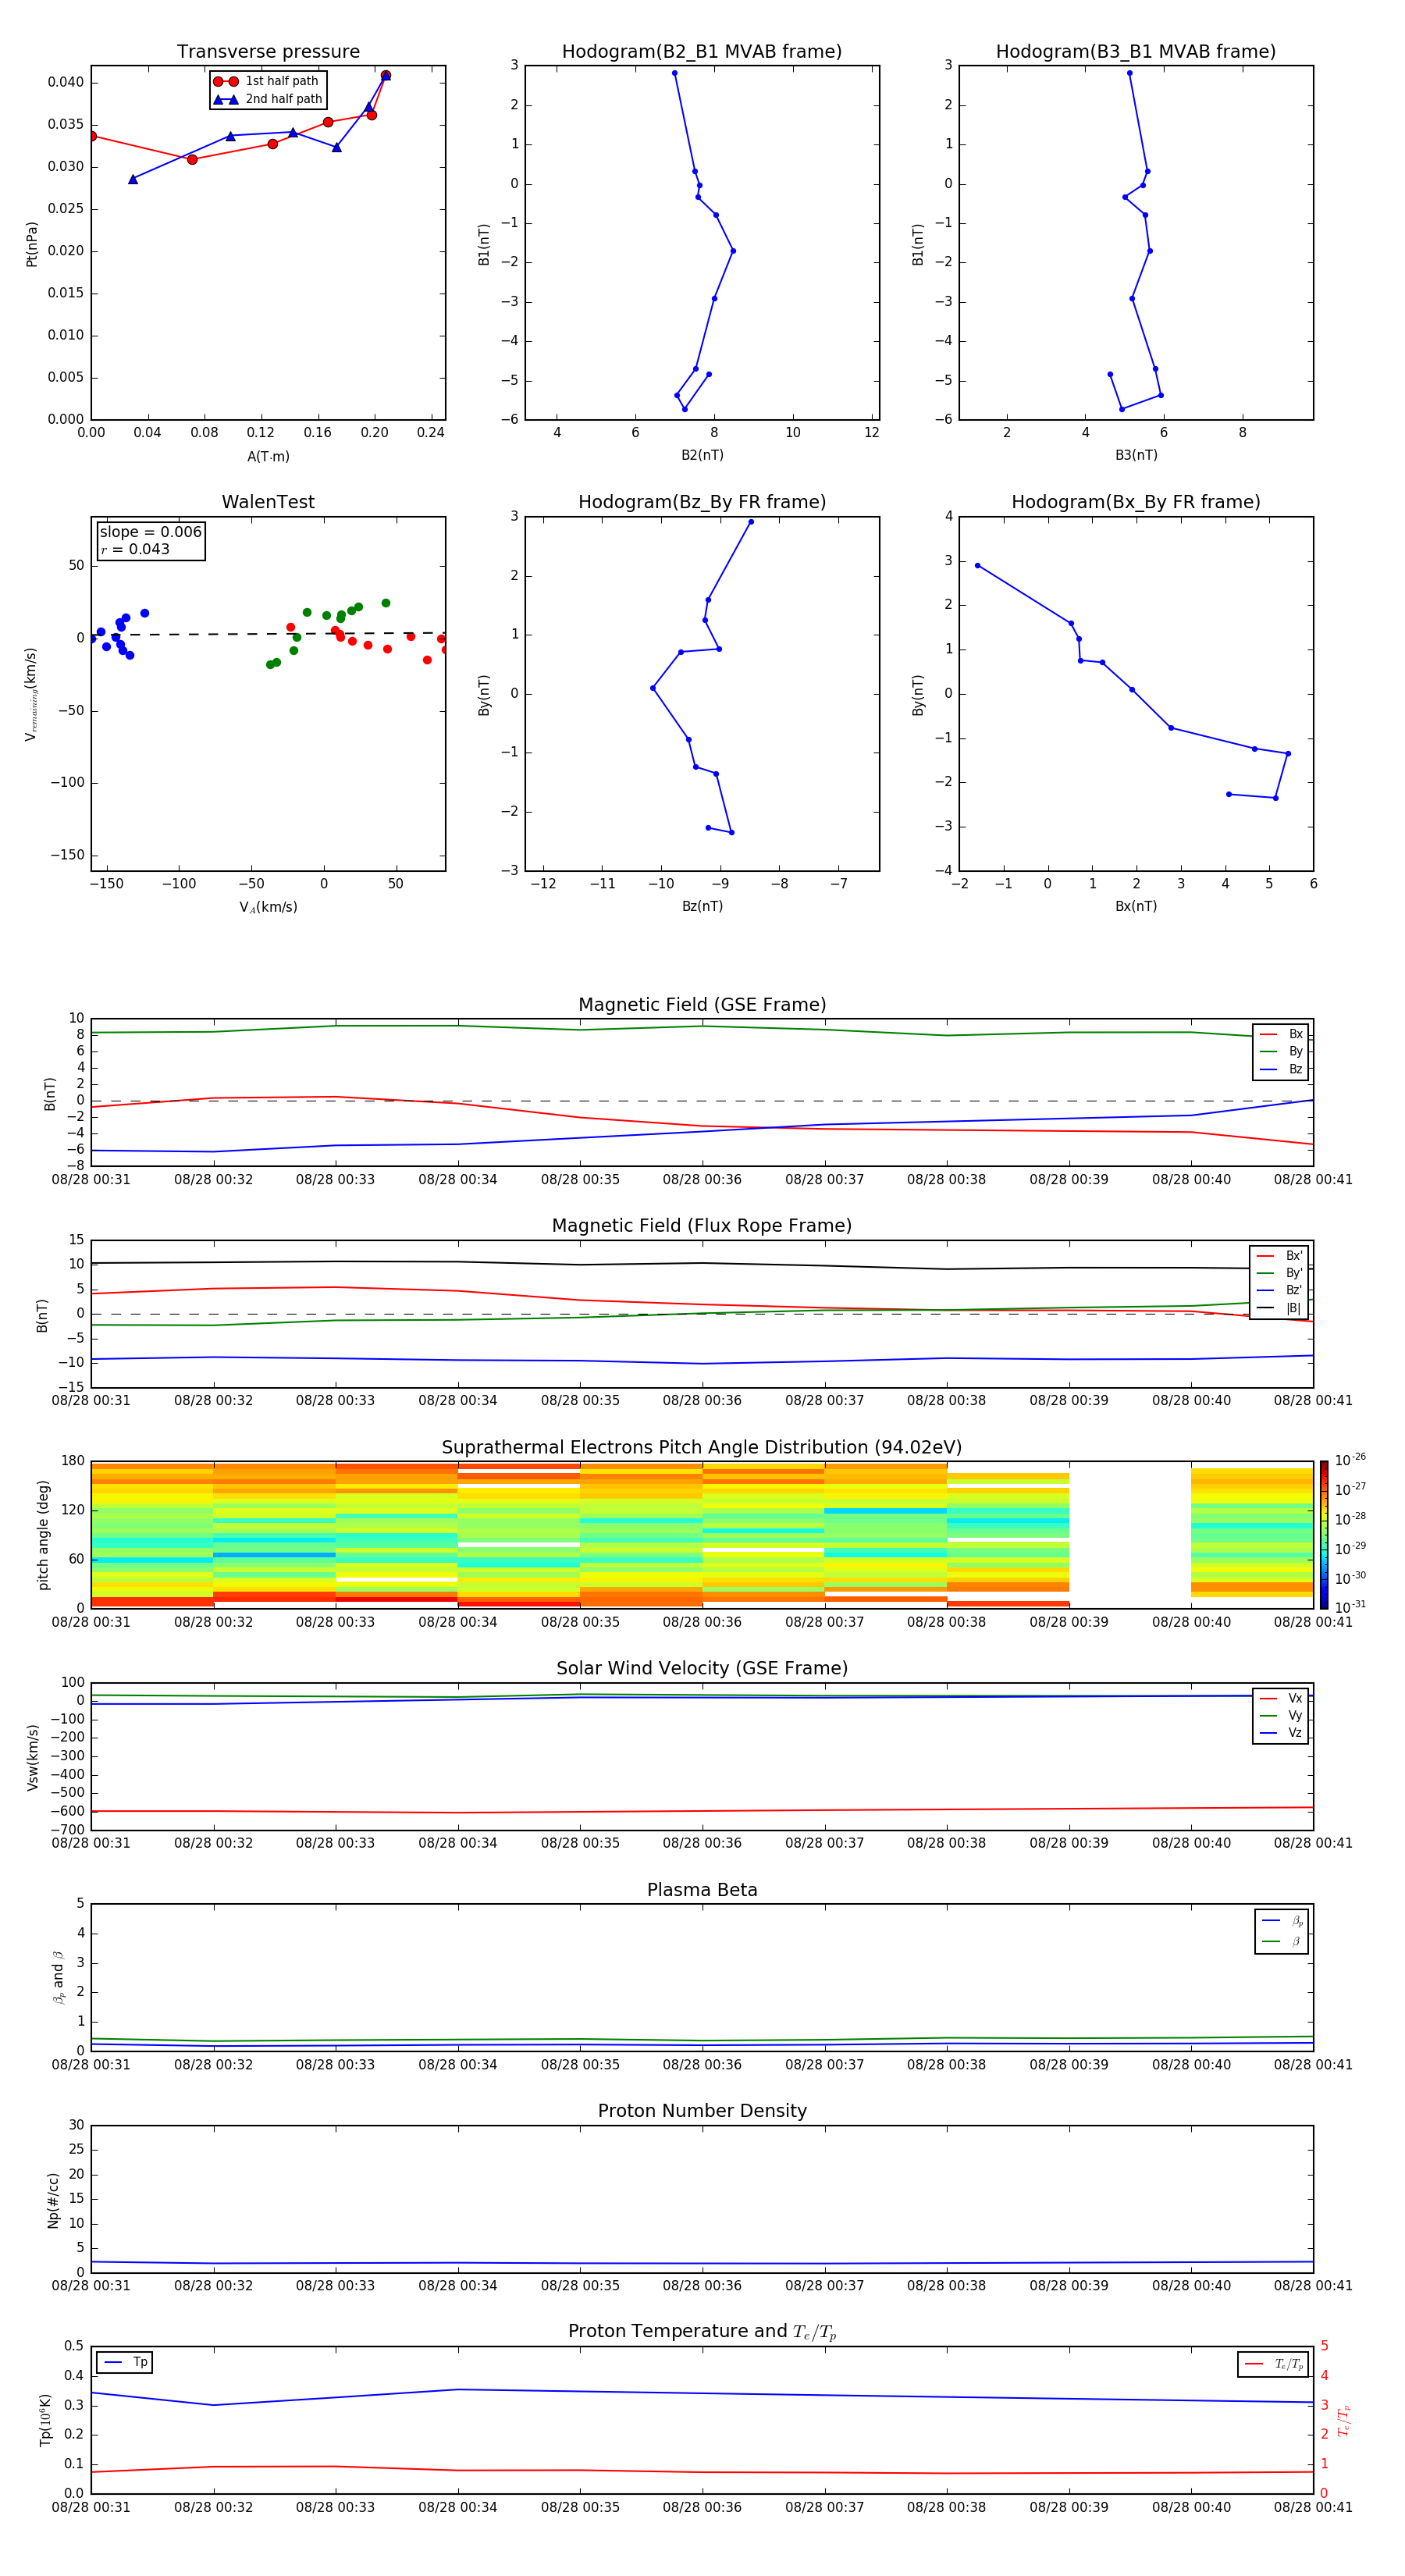Click the 'pitch angle (deg)' axis label
The width and height of the screenshot is (1405, 2576).
coord(43,1534)
